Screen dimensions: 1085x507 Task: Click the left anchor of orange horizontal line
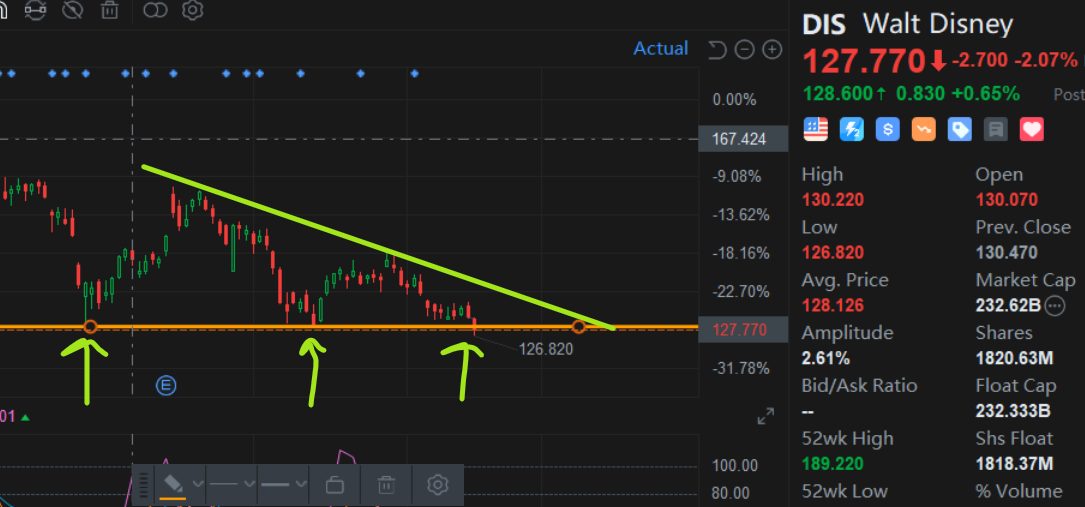pos(90,326)
